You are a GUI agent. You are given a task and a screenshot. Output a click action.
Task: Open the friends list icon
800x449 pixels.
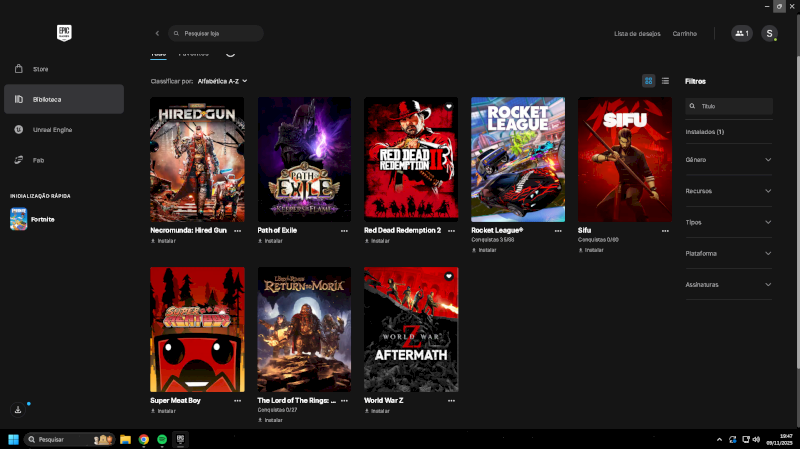click(x=741, y=33)
